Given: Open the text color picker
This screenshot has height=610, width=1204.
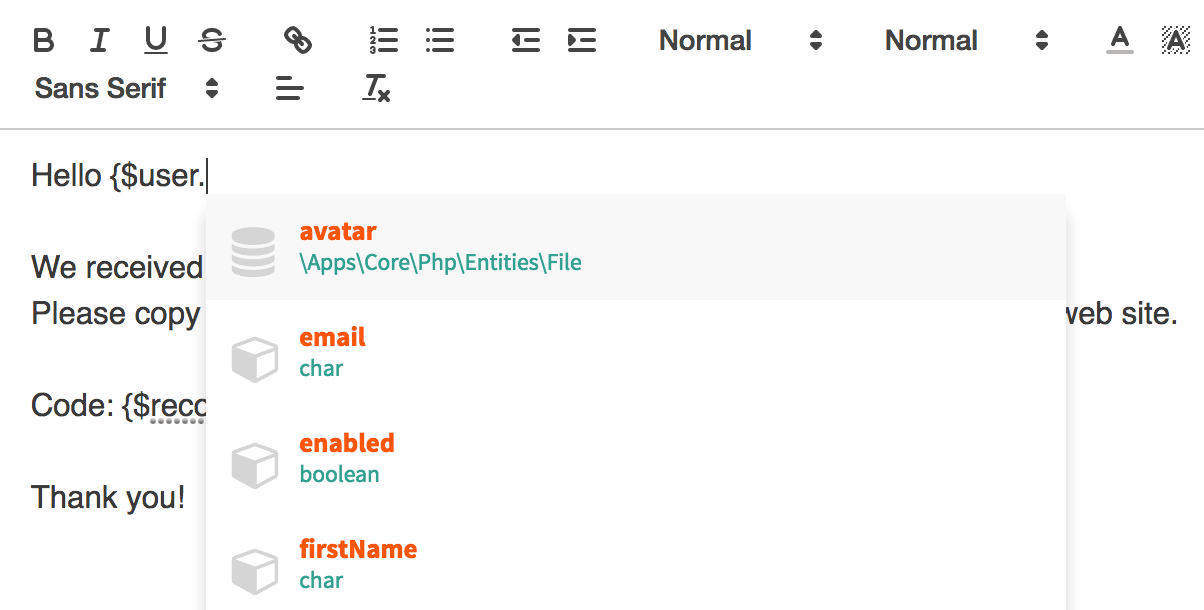Looking at the screenshot, I should point(1119,41).
